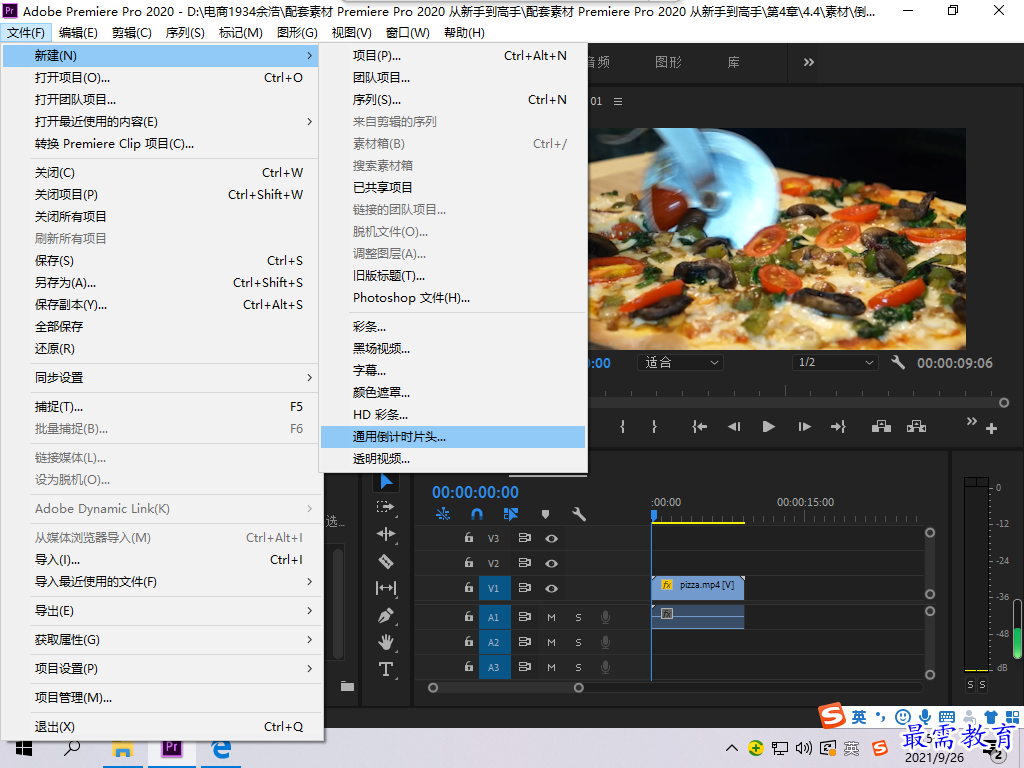Image resolution: width=1024 pixels, height=768 pixels.
Task: Select the Type tool
Action: 386,669
